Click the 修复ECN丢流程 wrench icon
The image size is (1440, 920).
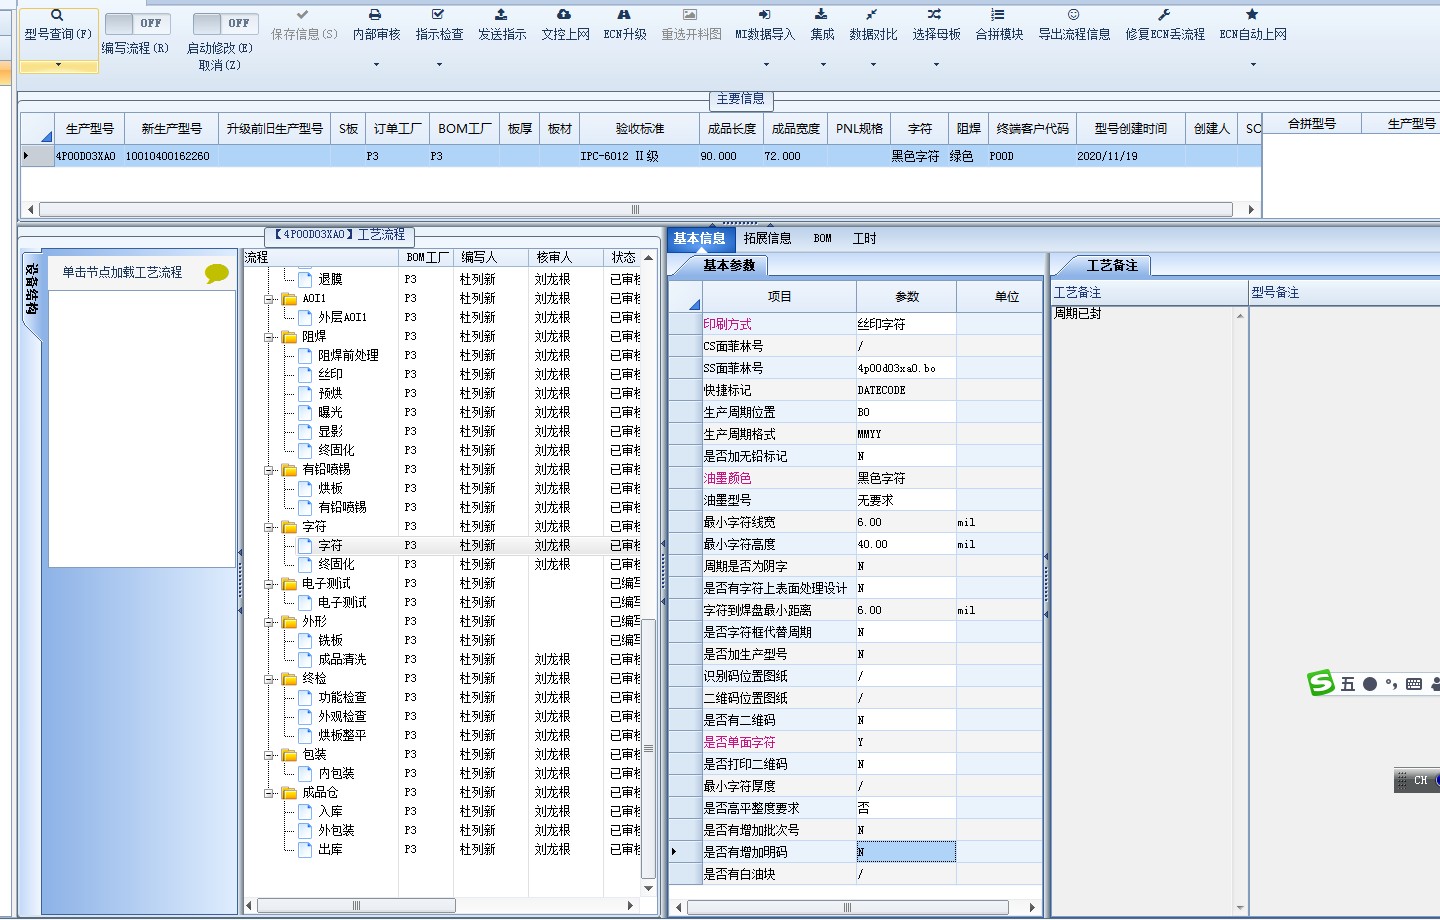[1164, 15]
